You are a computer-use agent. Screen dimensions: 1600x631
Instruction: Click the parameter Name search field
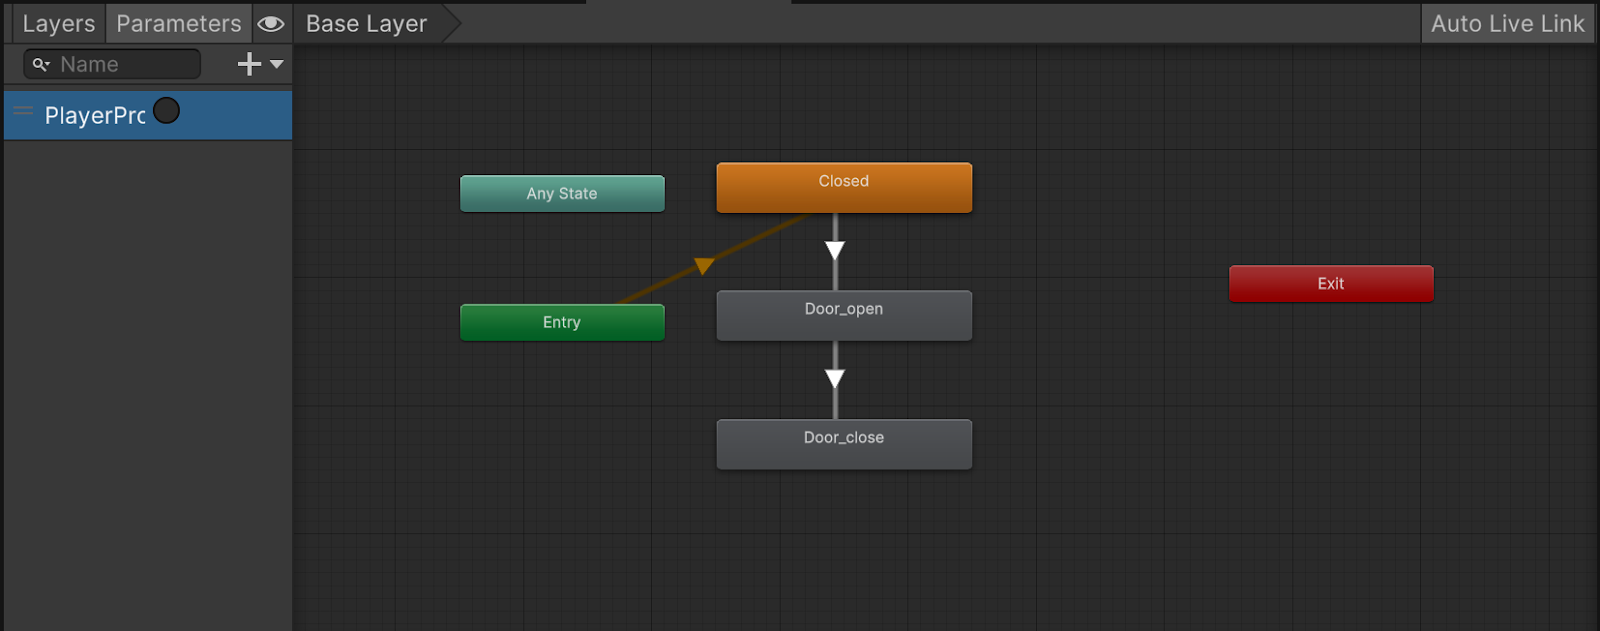(125, 64)
